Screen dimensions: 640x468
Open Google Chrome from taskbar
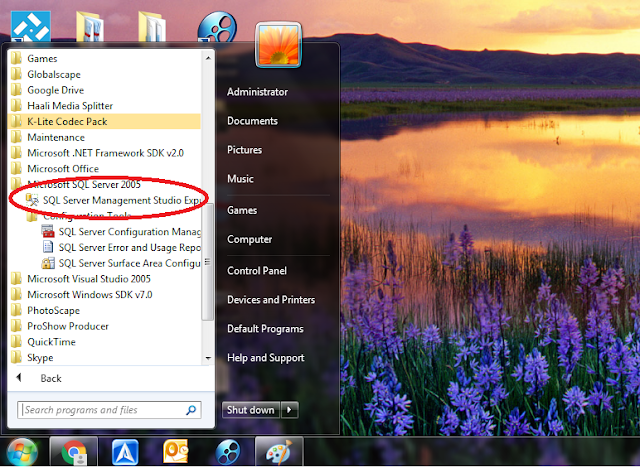tap(74, 452)
